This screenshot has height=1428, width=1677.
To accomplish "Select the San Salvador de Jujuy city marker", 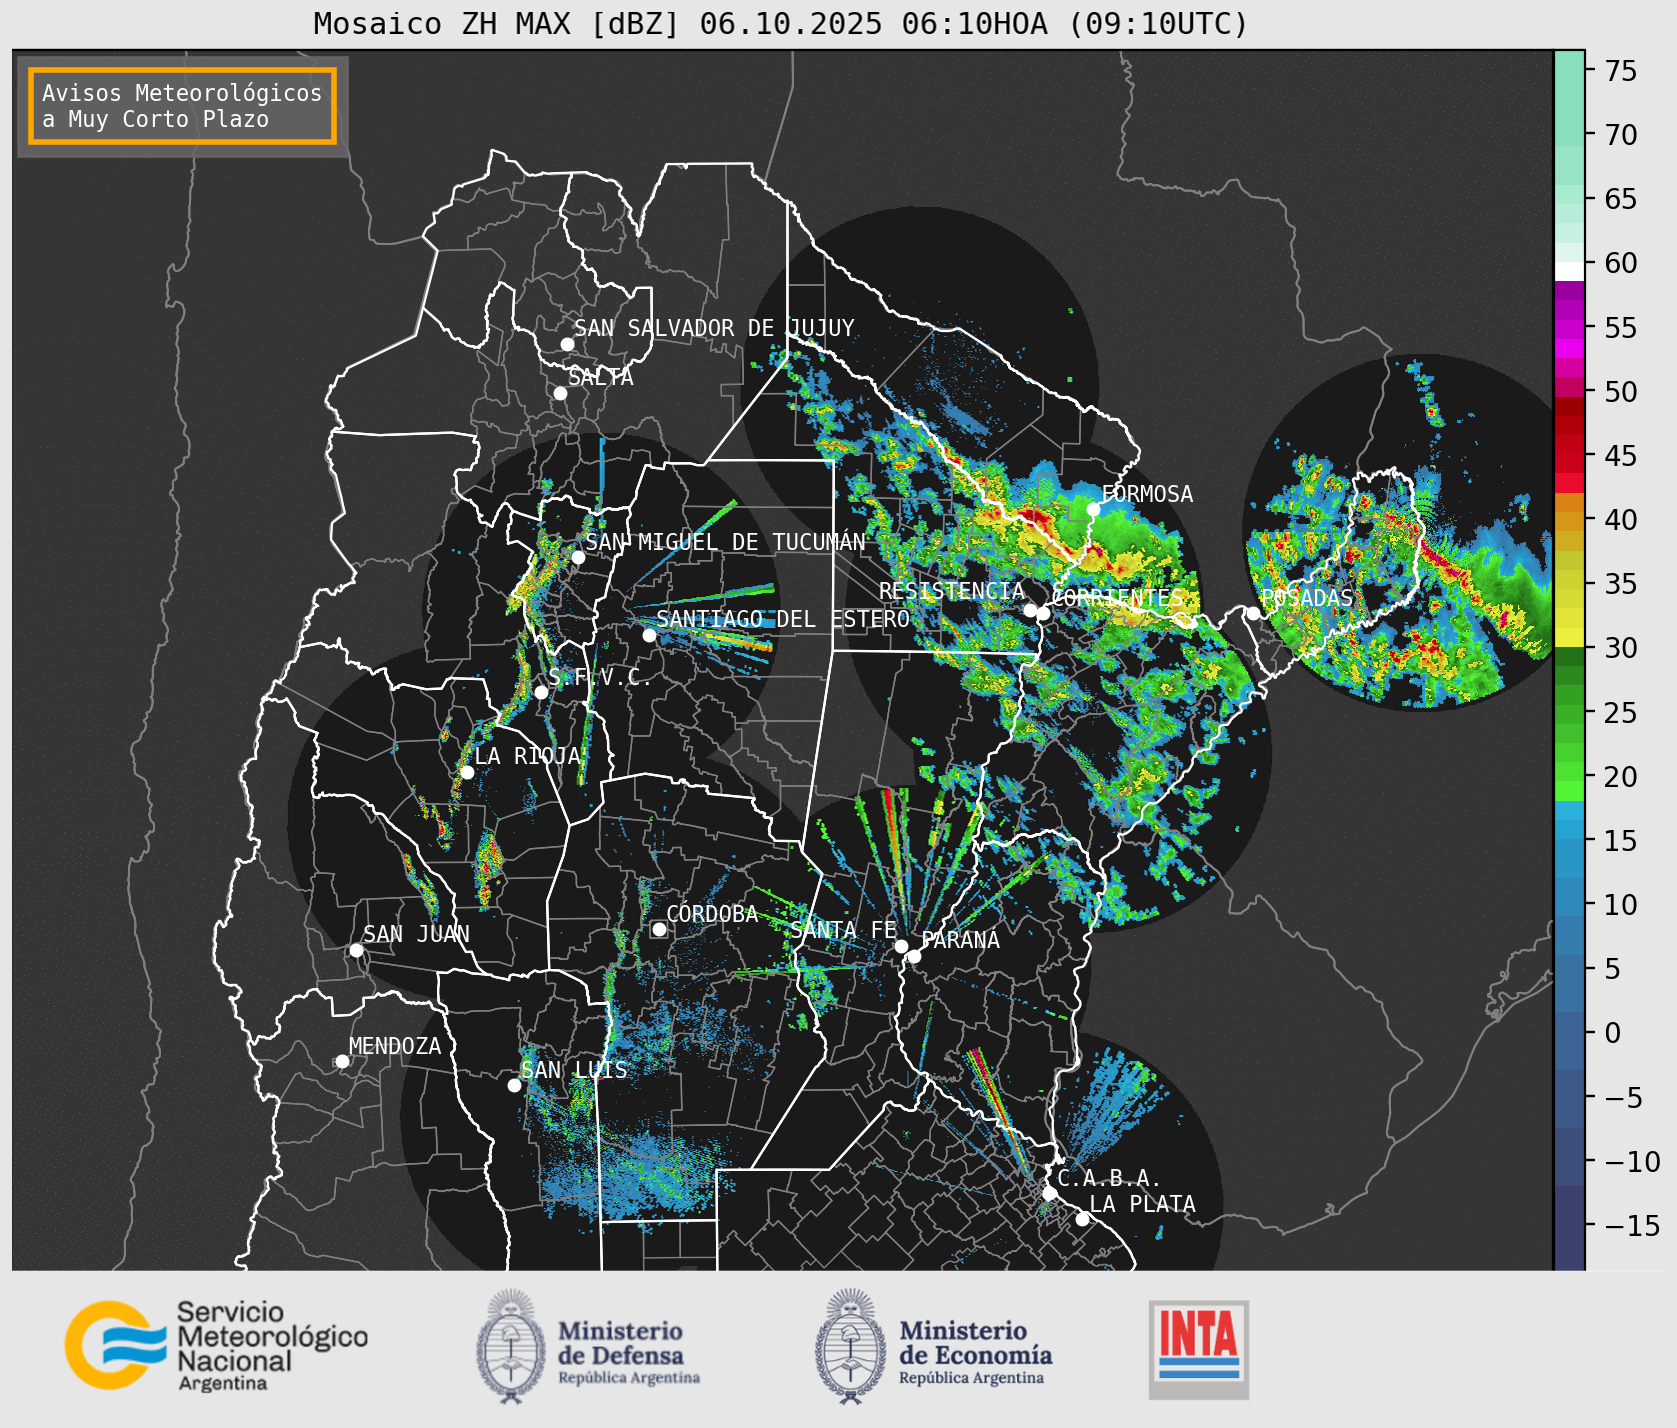I will pos(567,344).
